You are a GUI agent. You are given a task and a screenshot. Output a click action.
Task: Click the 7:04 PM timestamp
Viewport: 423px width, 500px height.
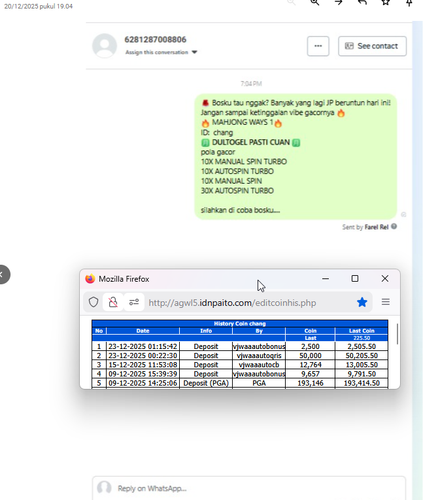[x=251, y=83]
